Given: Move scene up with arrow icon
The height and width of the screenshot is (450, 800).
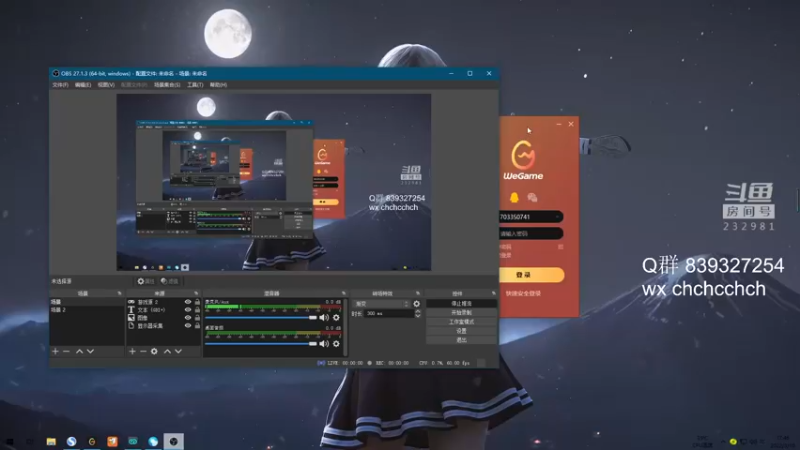Looking at the screenshot, I should click(79, 351).
